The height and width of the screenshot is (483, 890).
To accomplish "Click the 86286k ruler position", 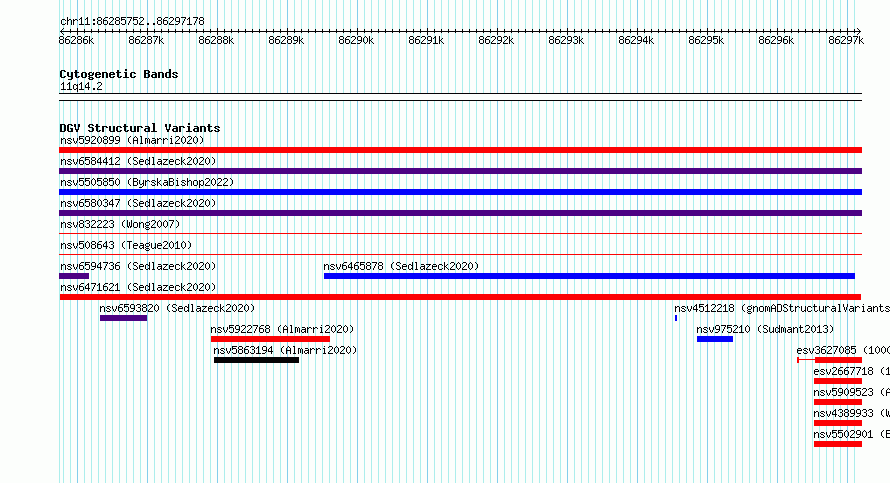I will coord(76,40).
